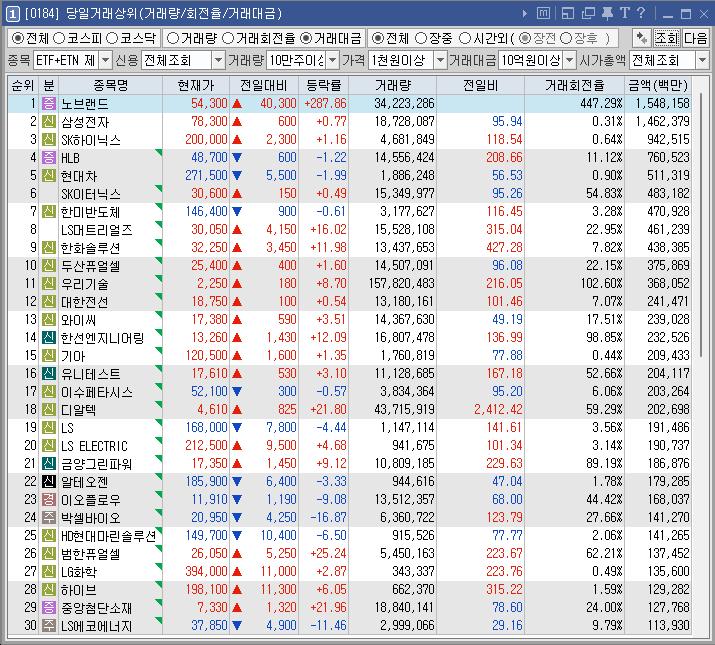The image size is (715, 645).
Task: Click the window number 1 icon in title bar
Action: 13,14
